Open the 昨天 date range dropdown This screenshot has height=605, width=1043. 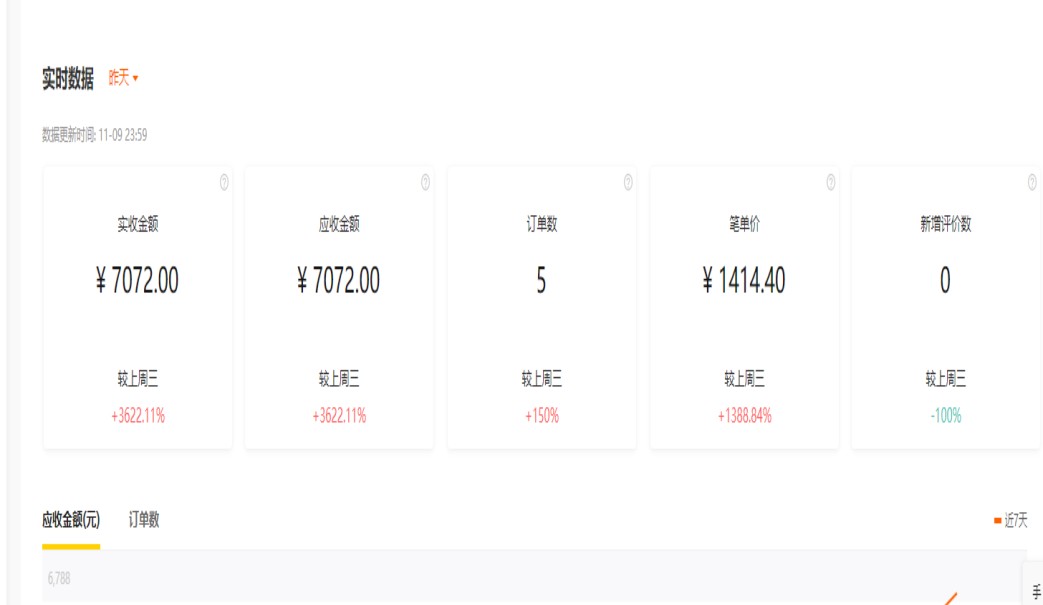tap(123, 78)
